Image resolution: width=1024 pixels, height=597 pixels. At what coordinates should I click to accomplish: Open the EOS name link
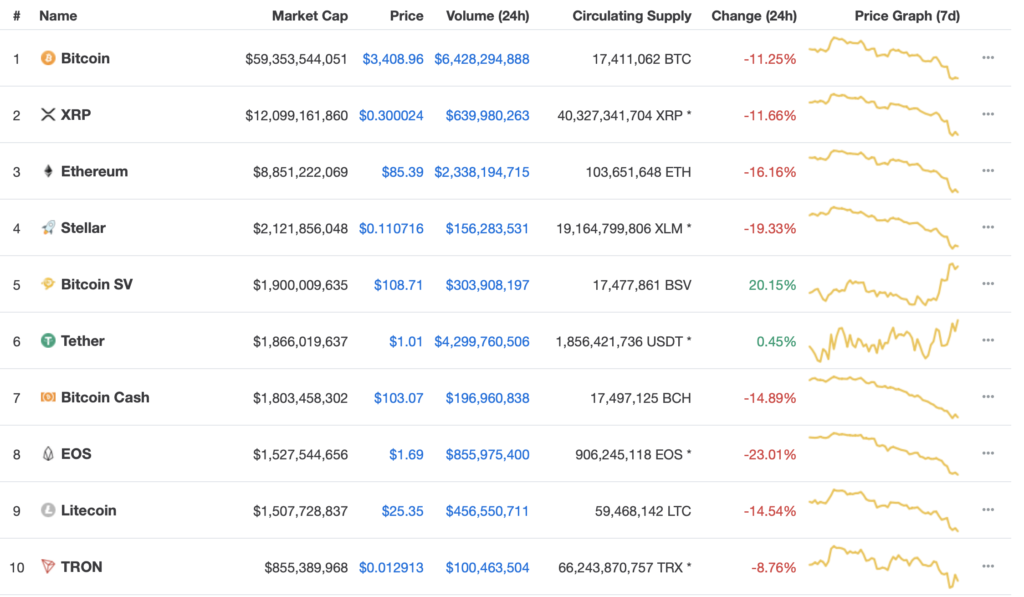pyautogui.click(x=76, y=454)
